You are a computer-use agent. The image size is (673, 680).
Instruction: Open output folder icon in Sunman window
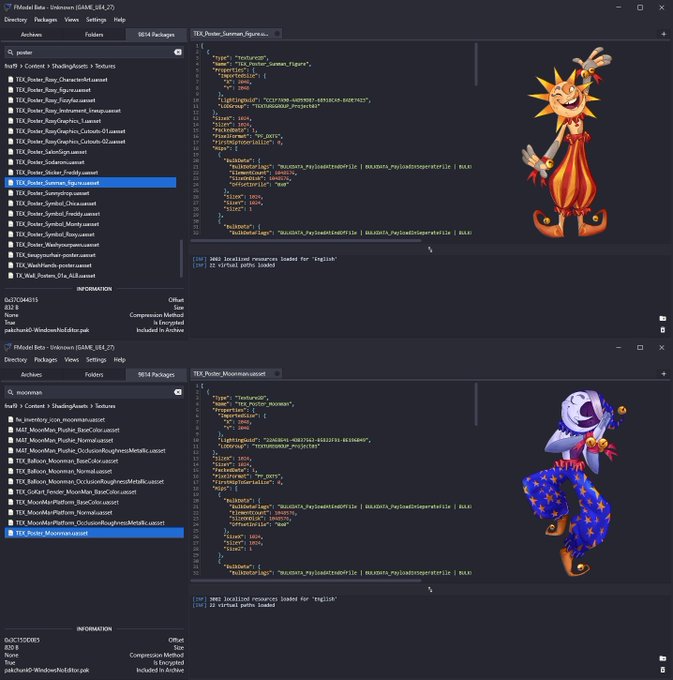(663, 318)
